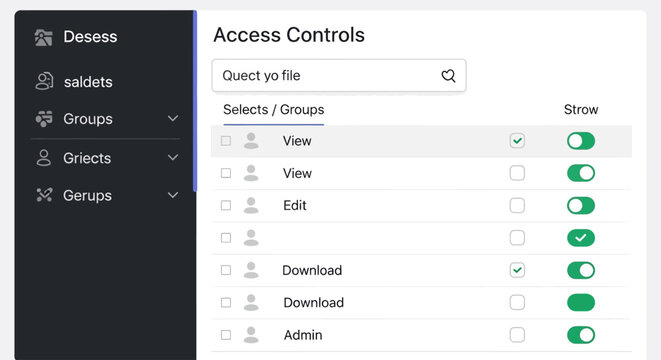The width and height of the screenshot is (661, 360).
Task: Click the Griects person icon
Action: [x=43, y=158]
